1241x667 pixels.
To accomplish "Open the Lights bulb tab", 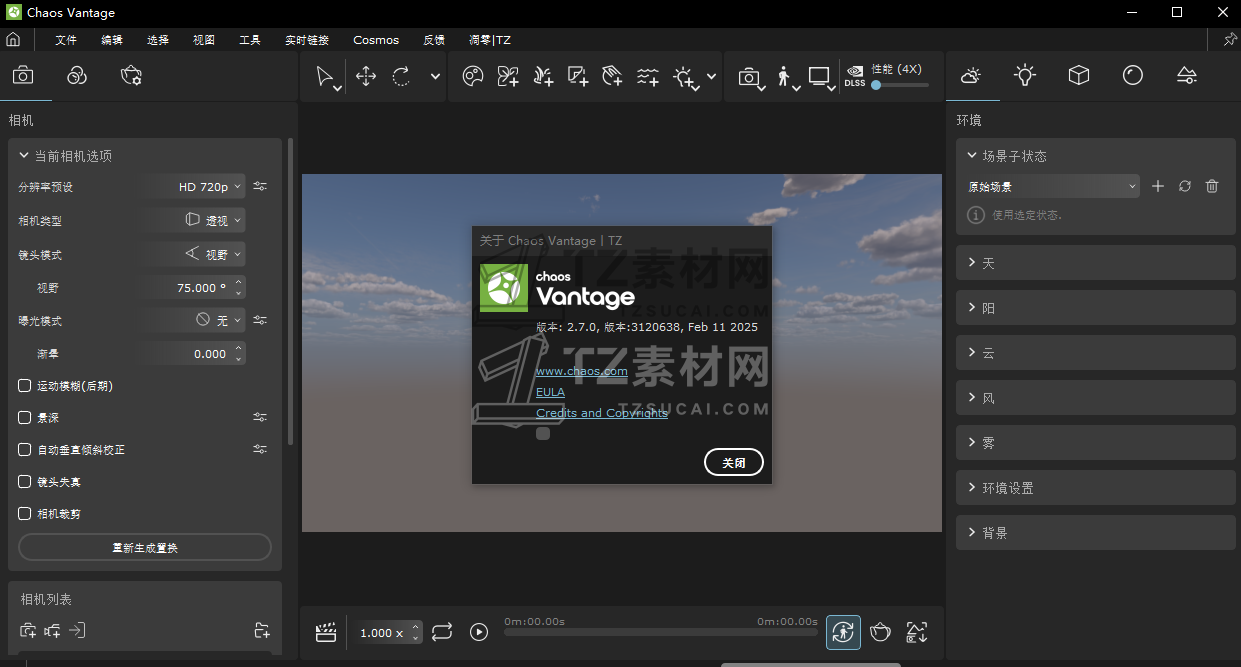I will click(1024, 75).
